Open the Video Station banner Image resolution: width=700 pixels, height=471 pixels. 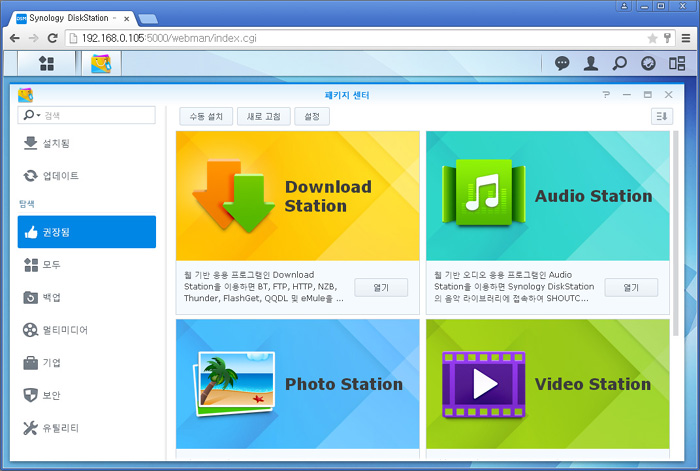coord(548,384)
